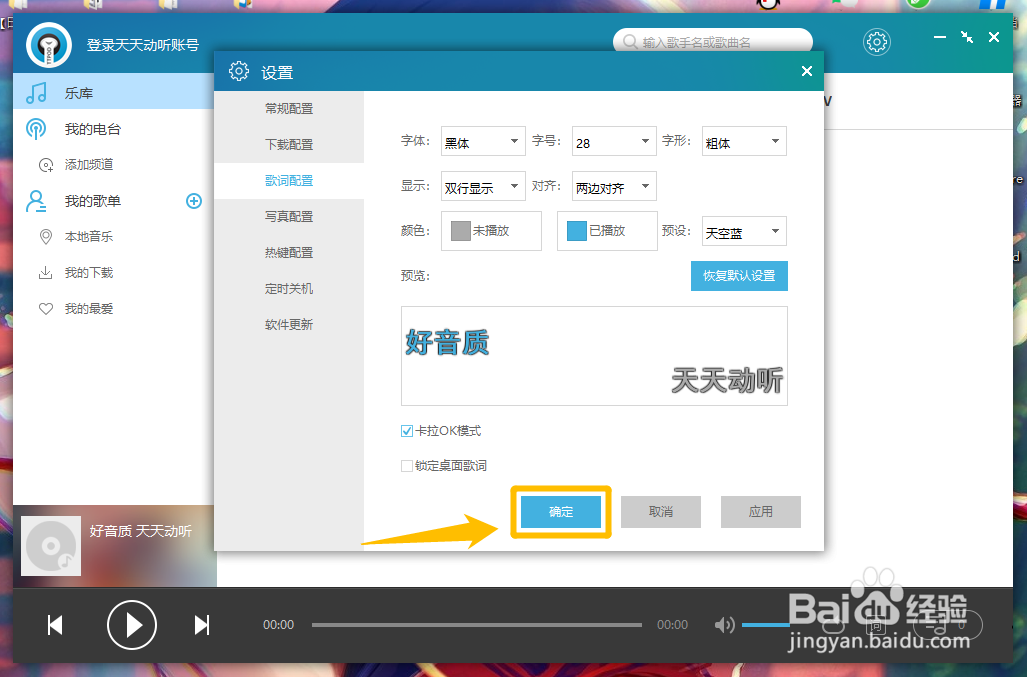Select 乐库 in the sidebar

(x=113, y=92)
